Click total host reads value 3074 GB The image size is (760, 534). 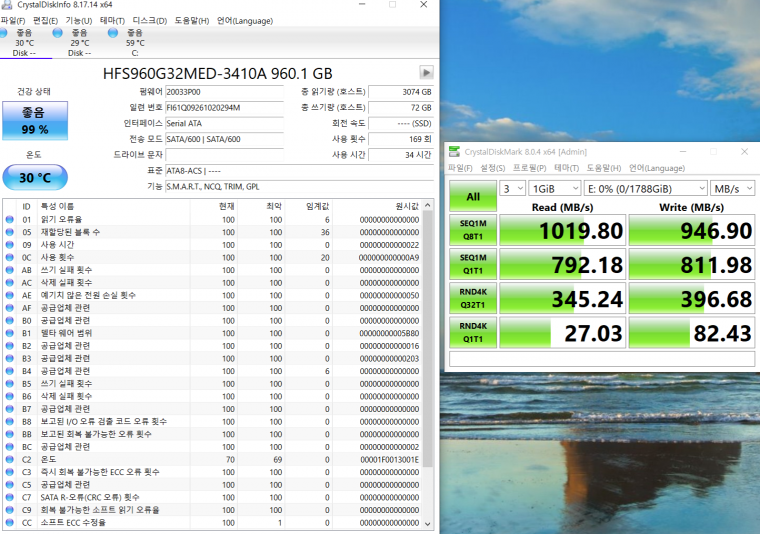point(401,92)
